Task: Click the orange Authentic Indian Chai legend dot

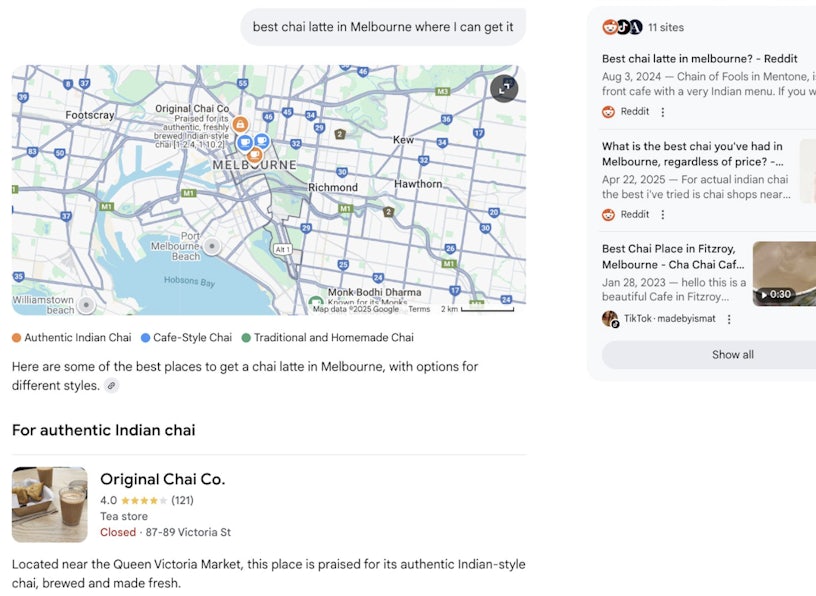Action: (x=17, y=338)
